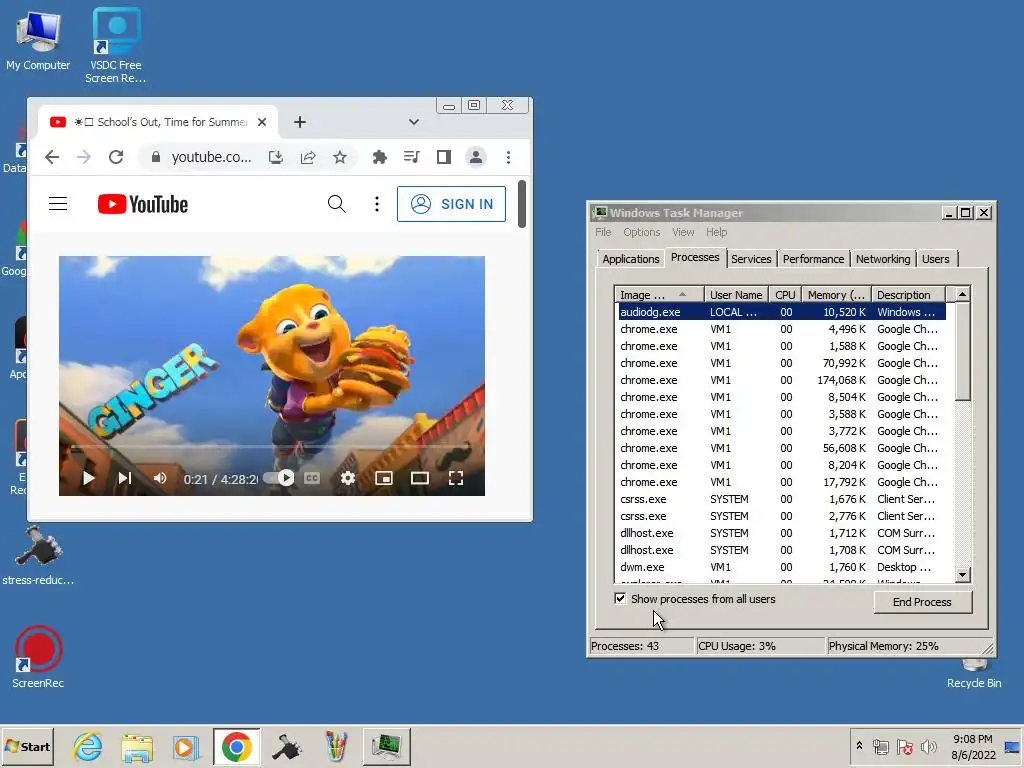Open video settings gear
Viewport: 1024px width, 768px height.
click(348, 478)
